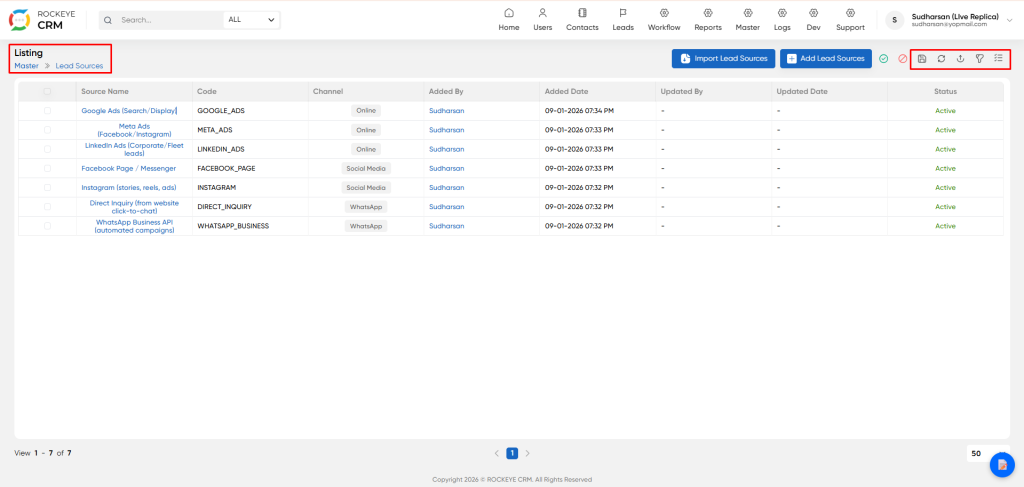
Task: Open the Master breadcrumb link
Action: (26, 66)
